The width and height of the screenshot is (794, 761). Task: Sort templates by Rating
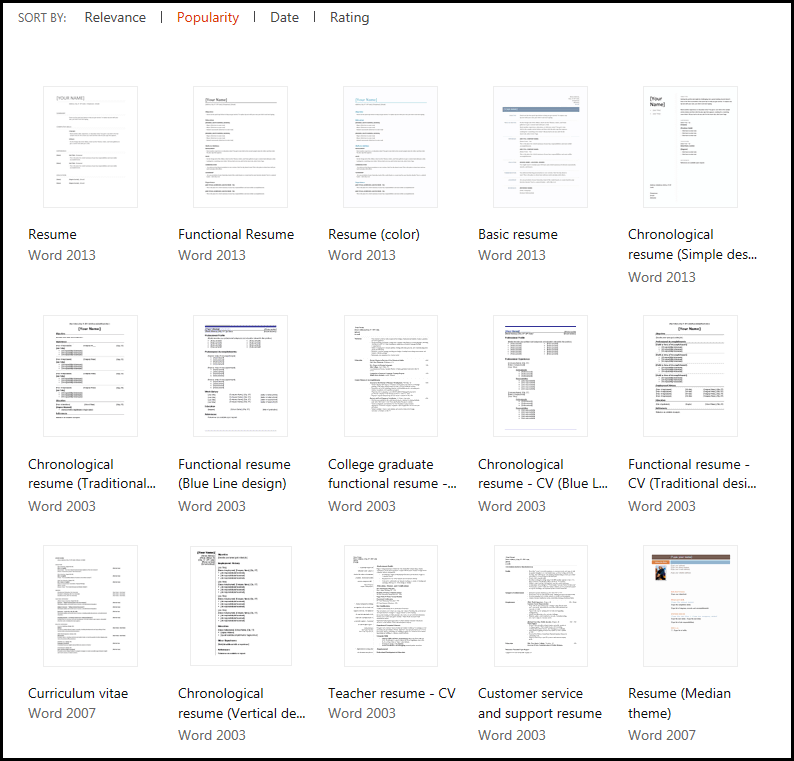click(349, 18)
